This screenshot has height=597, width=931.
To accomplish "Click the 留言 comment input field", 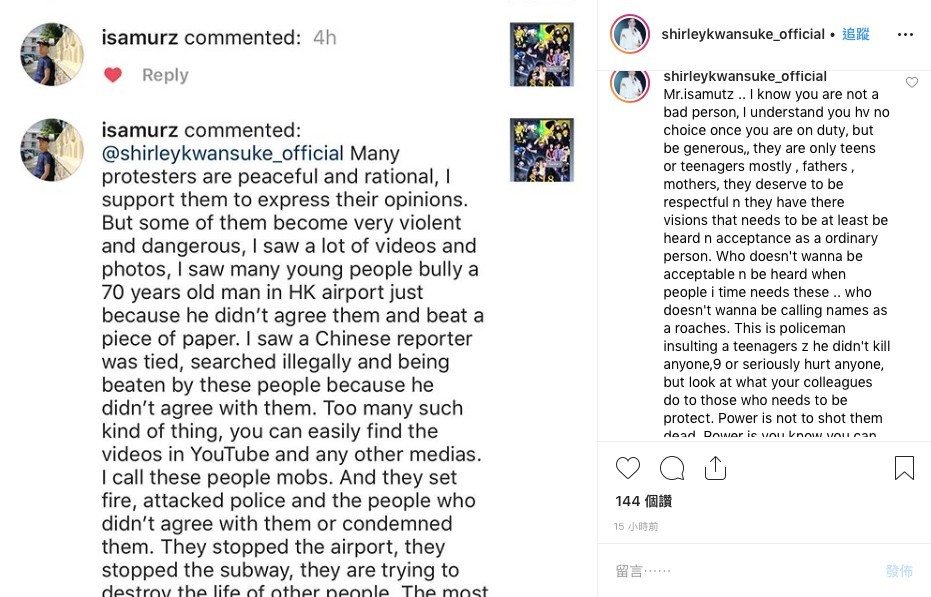I will point(740,571).
